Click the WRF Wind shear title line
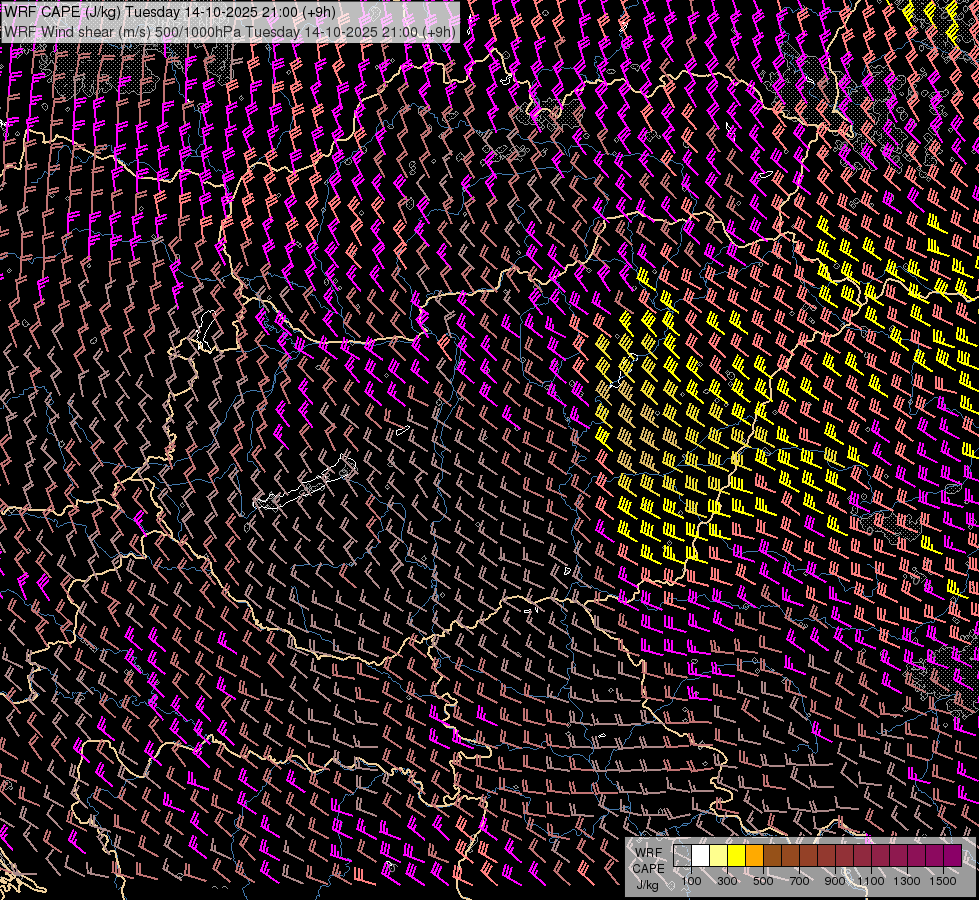979x900 pixels. click(x=230, y=31)
